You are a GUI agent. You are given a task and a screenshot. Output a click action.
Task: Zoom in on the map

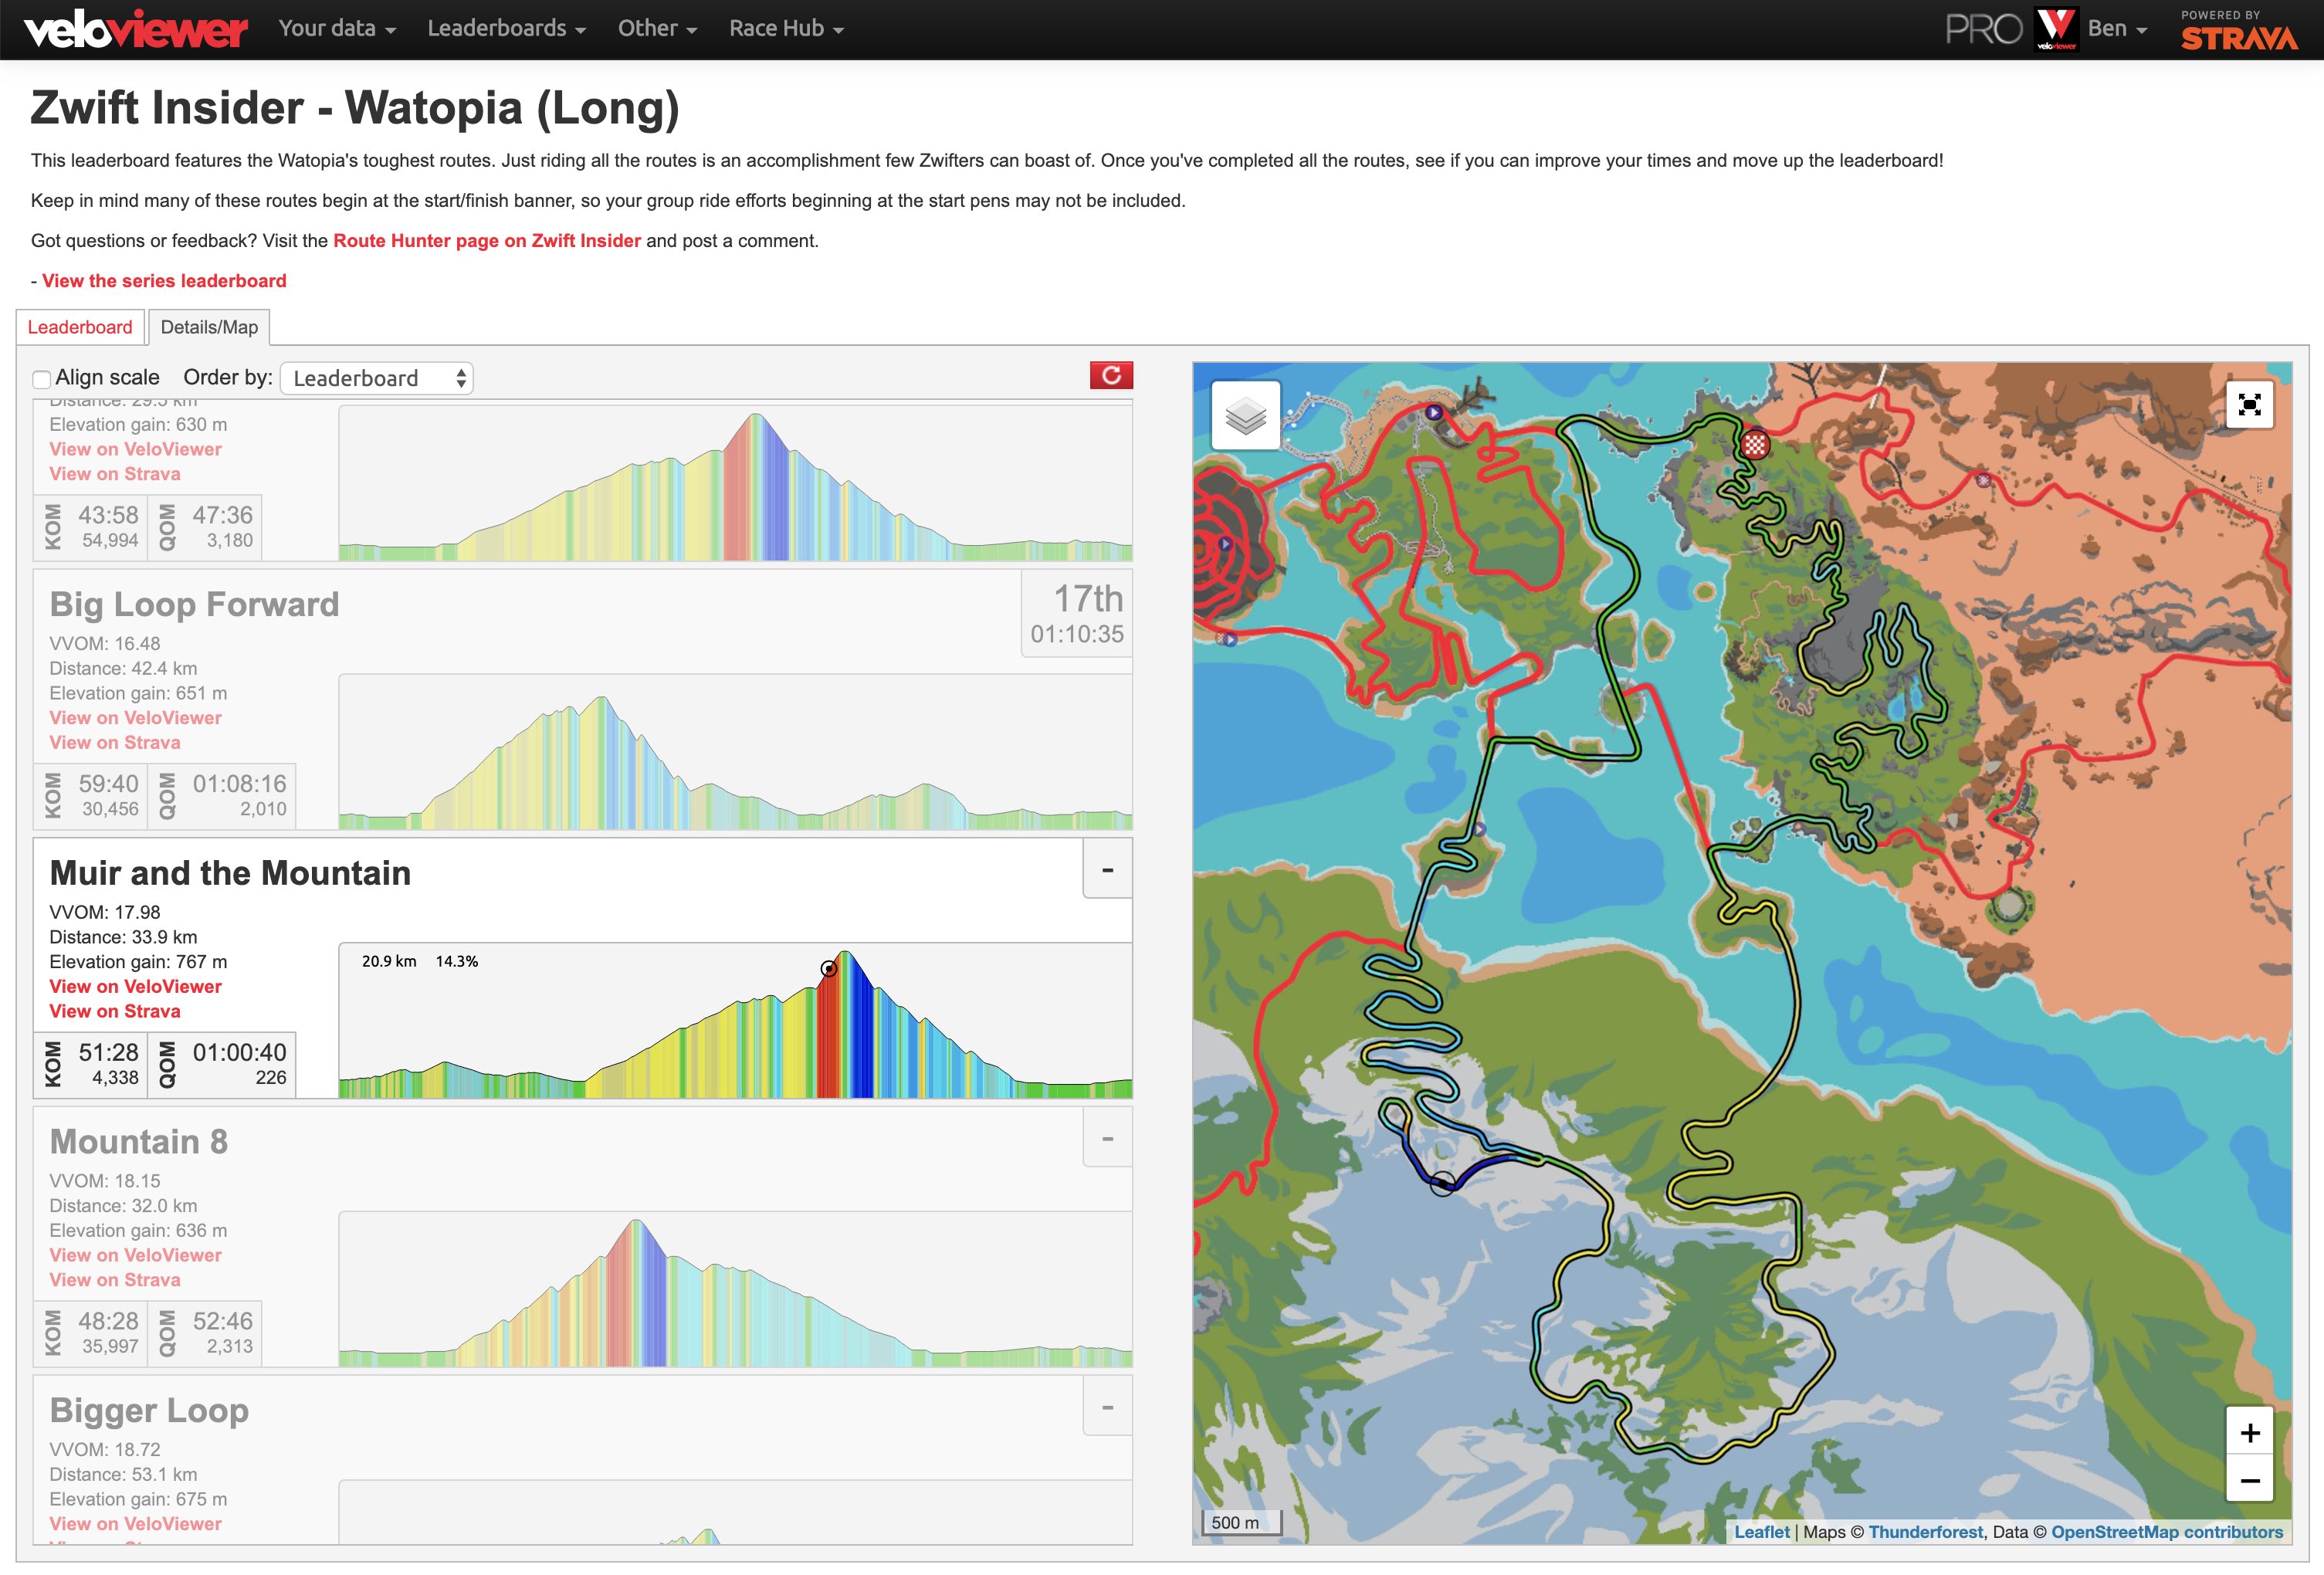(2249, 1433)
